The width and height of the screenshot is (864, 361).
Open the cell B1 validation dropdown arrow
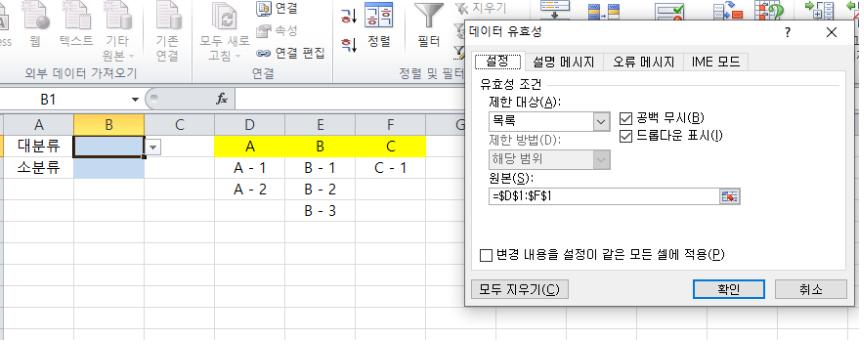point(153,147)
